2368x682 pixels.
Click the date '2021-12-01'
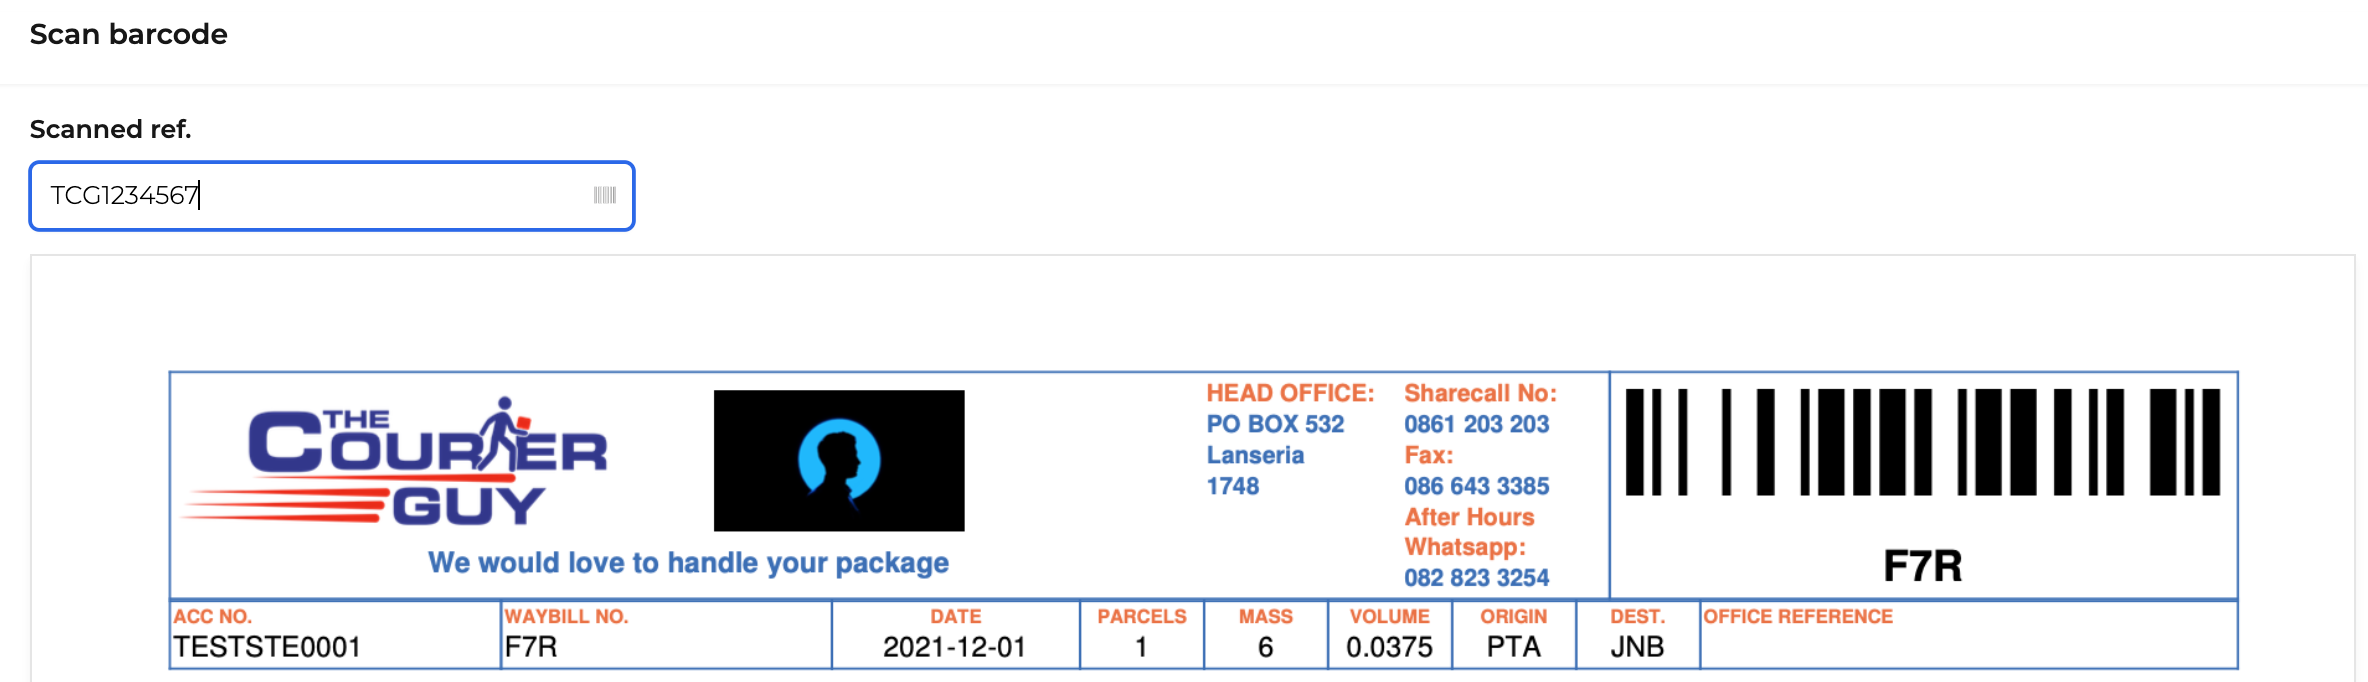(x=955, y=647)
